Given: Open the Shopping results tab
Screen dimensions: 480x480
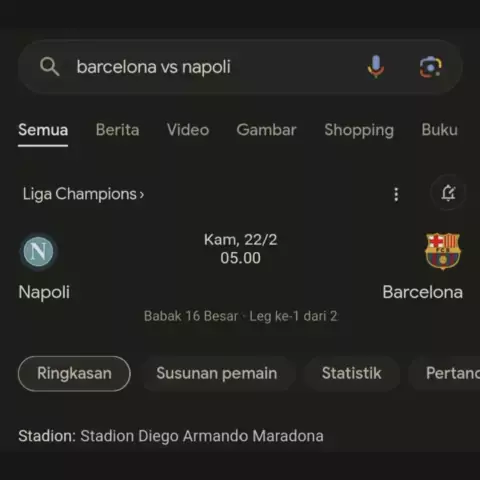Looking at the screenshot, I should [359, 130].
